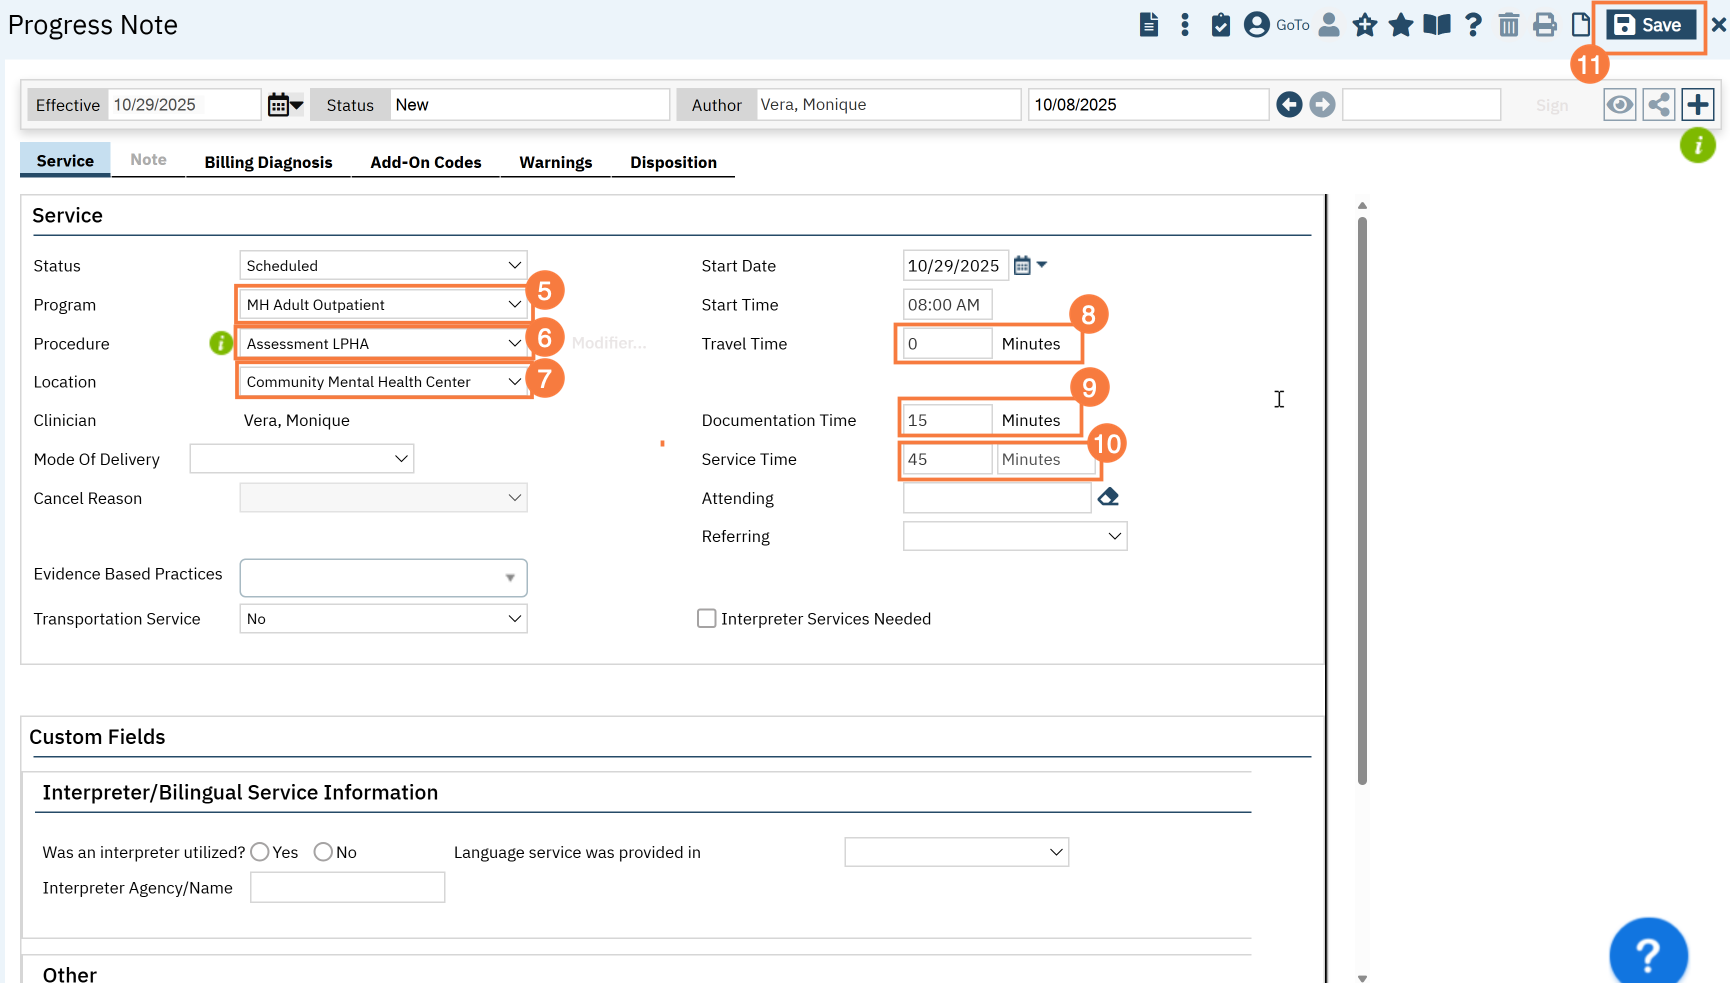Screen dimensions: 1730x983
Task: Open the help question mark toolbar icon
Action: 1472,25
